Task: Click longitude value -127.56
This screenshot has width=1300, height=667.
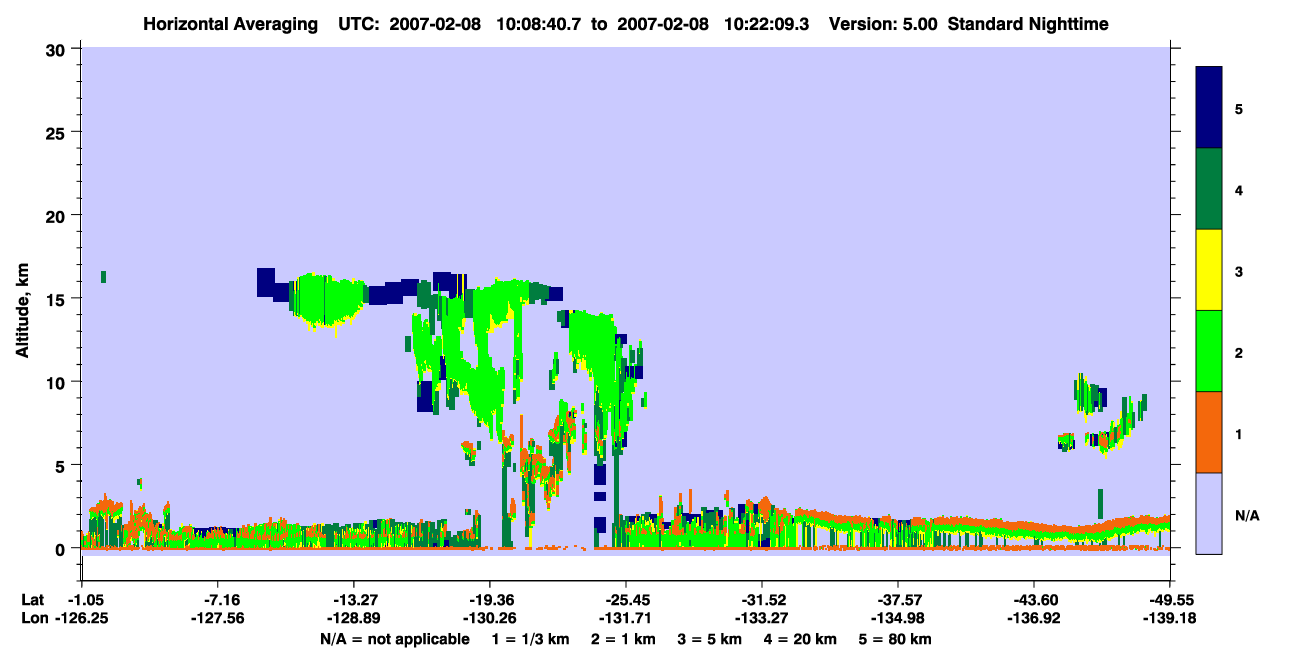Action: [x=218, y=618]
